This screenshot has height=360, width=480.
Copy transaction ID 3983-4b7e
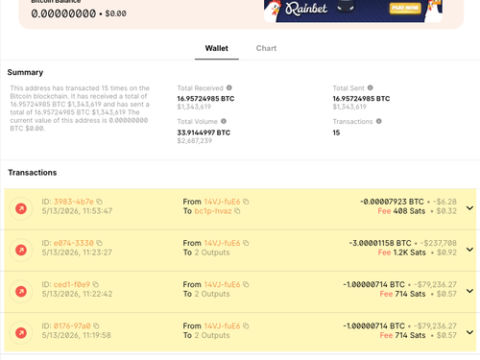click(x=99, y=202)
